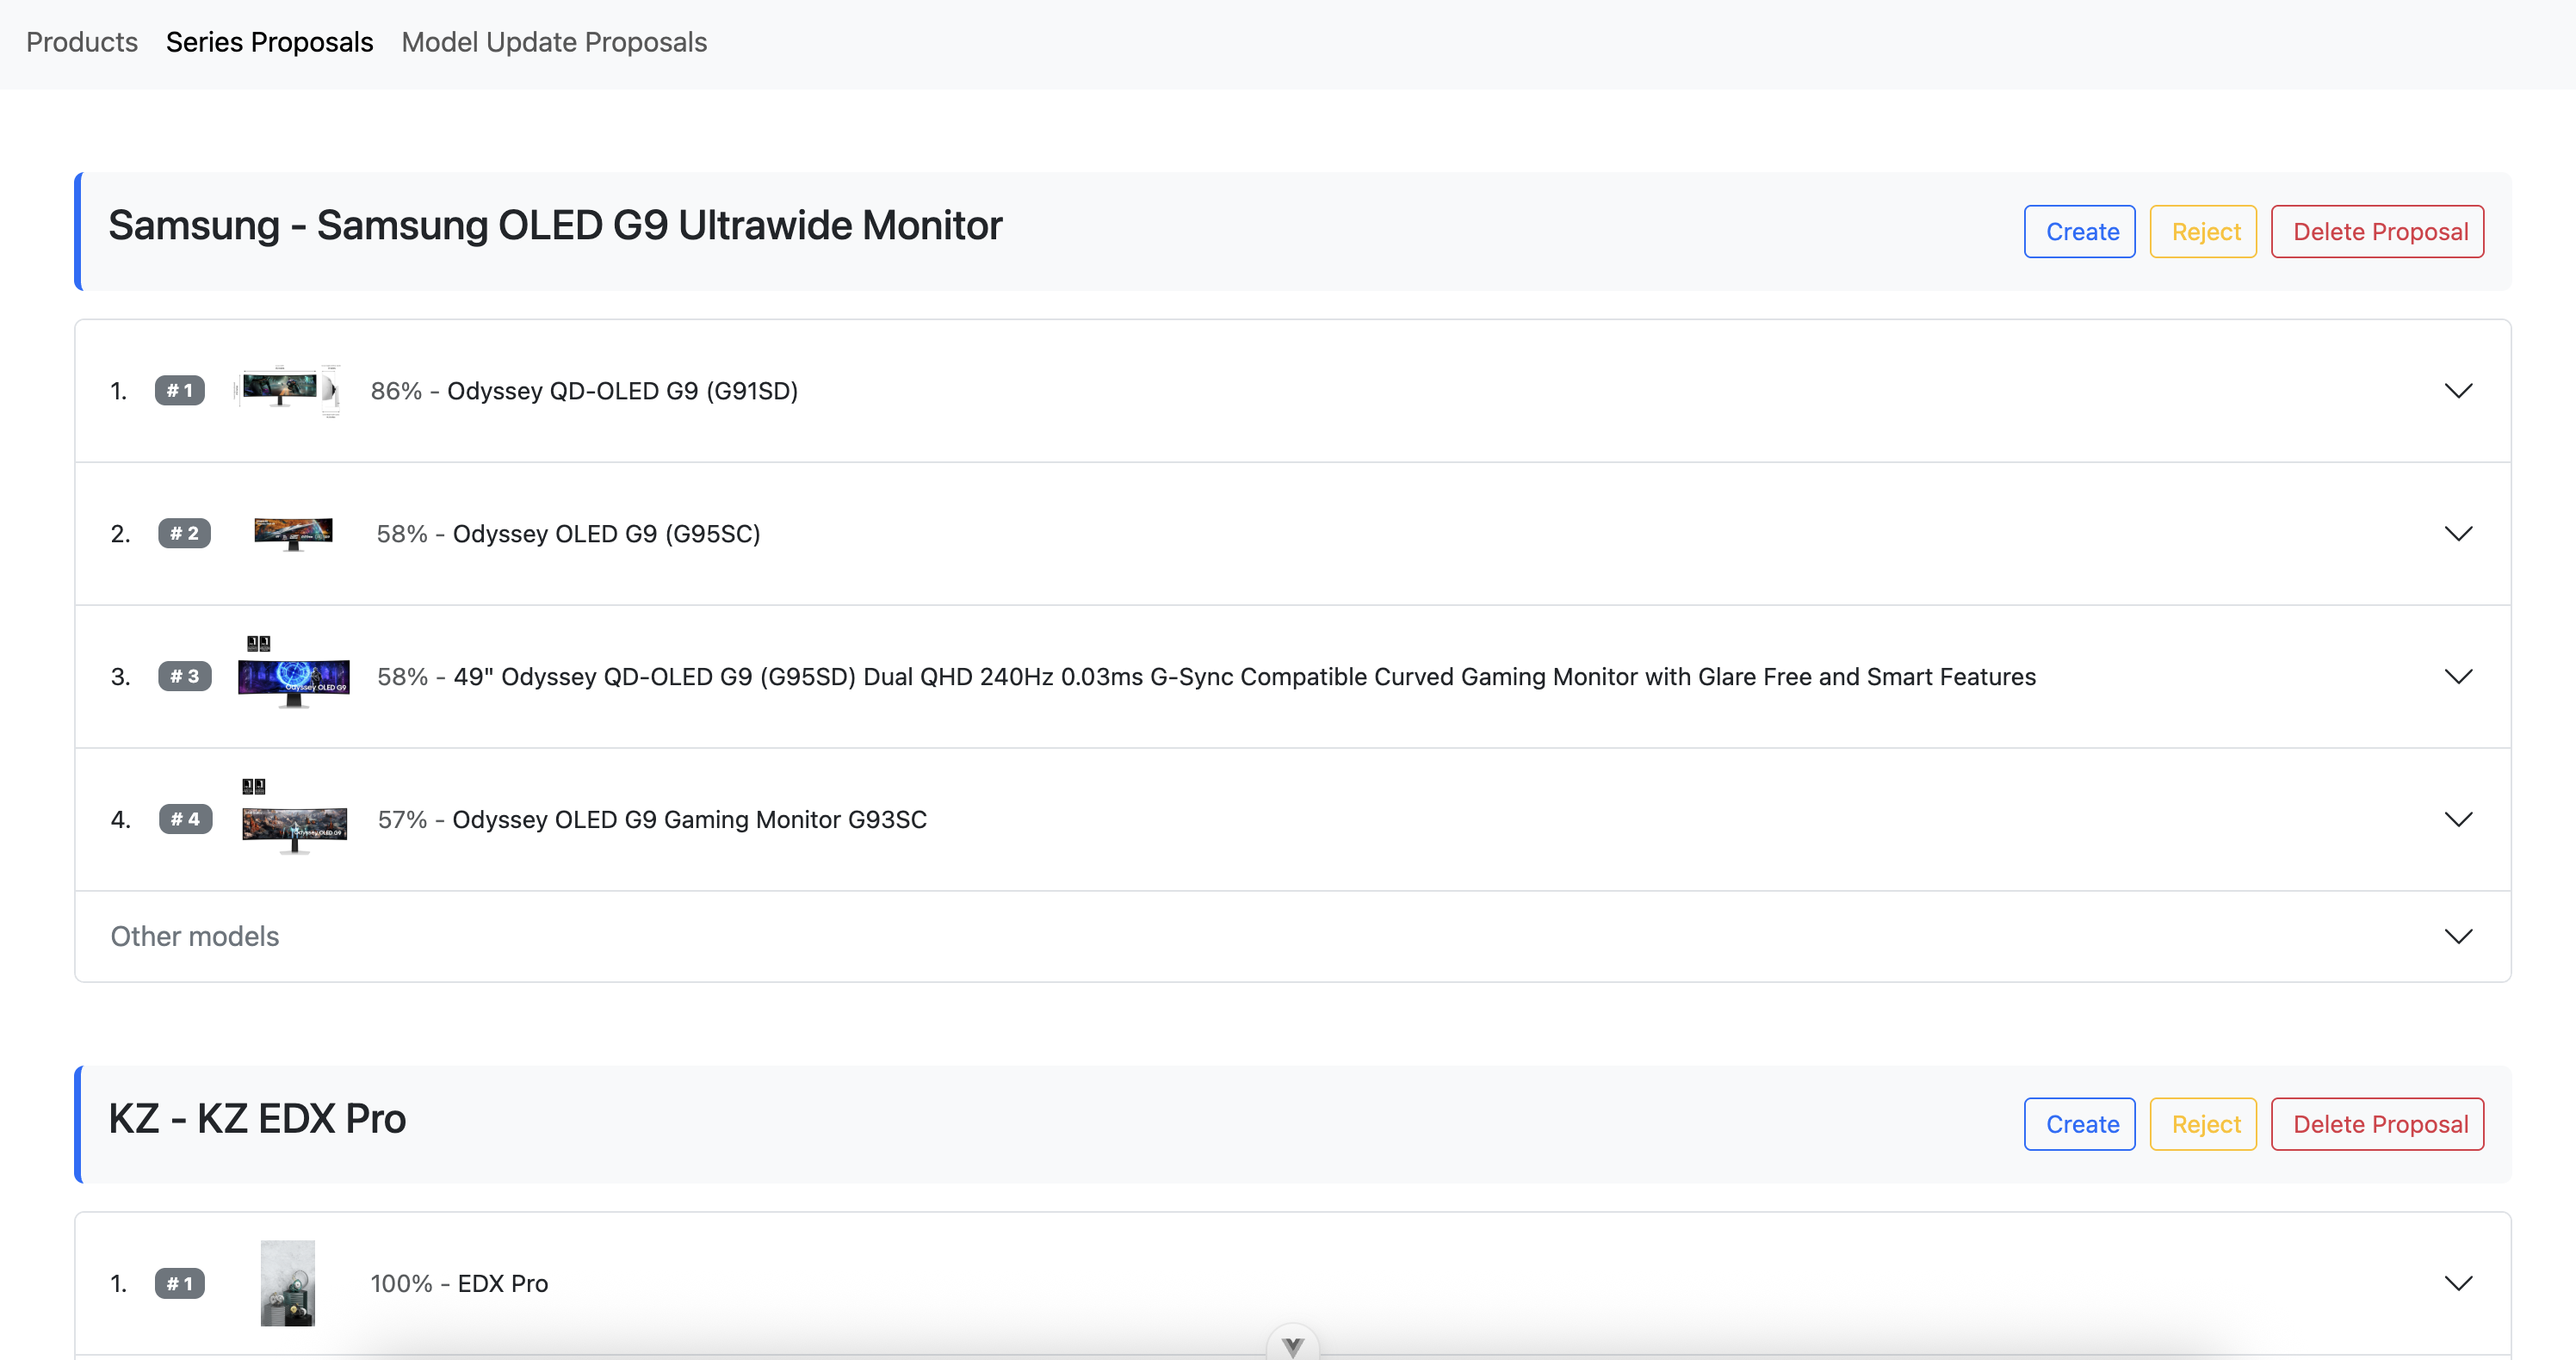The image size is (2576, 1360).
Task: Expand Odyssey OLED G9 (G95SC) row chevron
Action: click(2458, 534)
